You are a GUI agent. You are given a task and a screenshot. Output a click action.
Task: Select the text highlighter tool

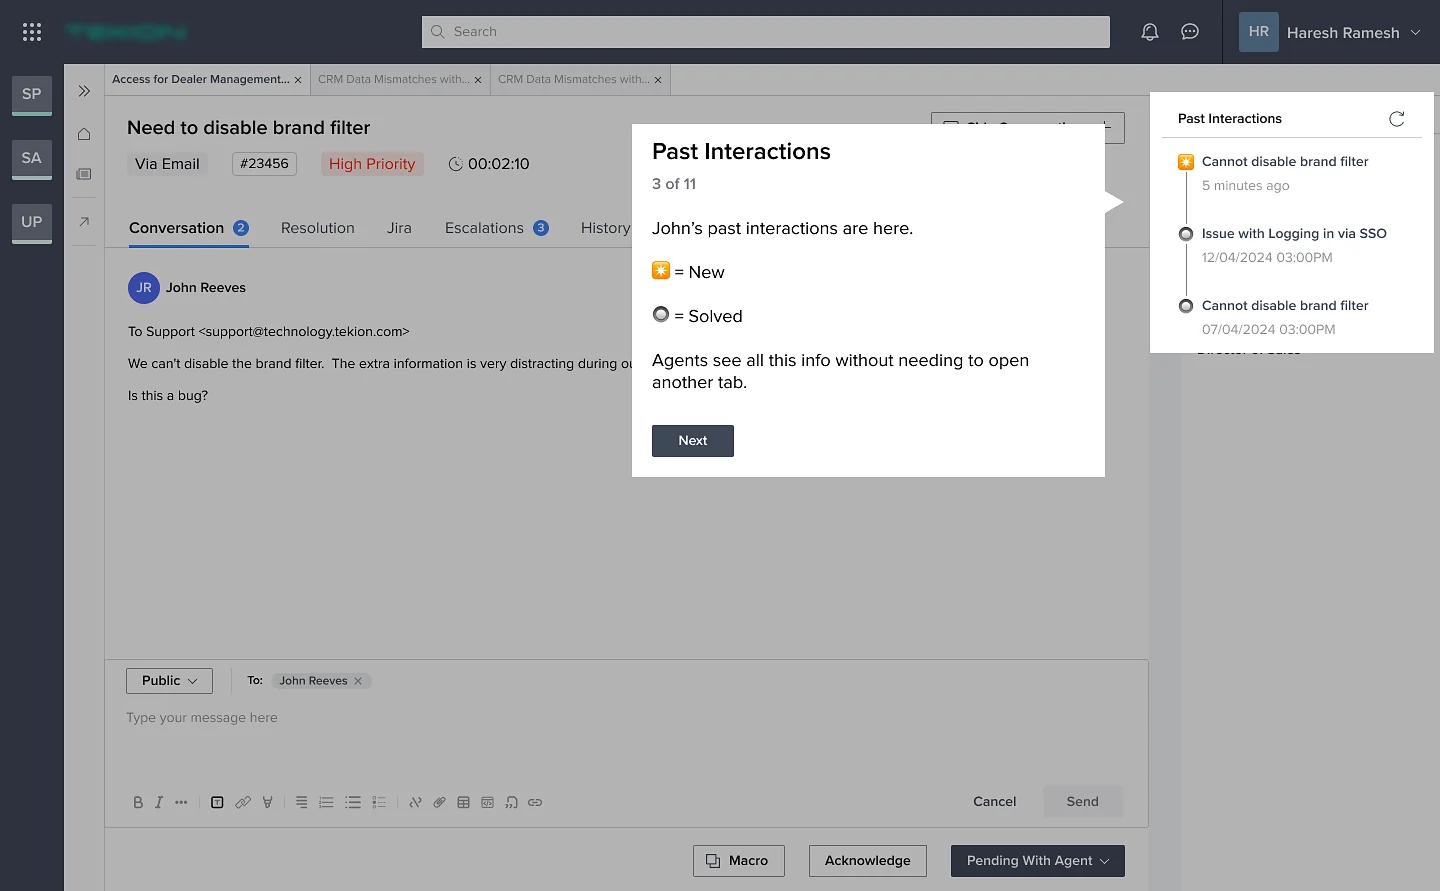click(x=268, y=802)
